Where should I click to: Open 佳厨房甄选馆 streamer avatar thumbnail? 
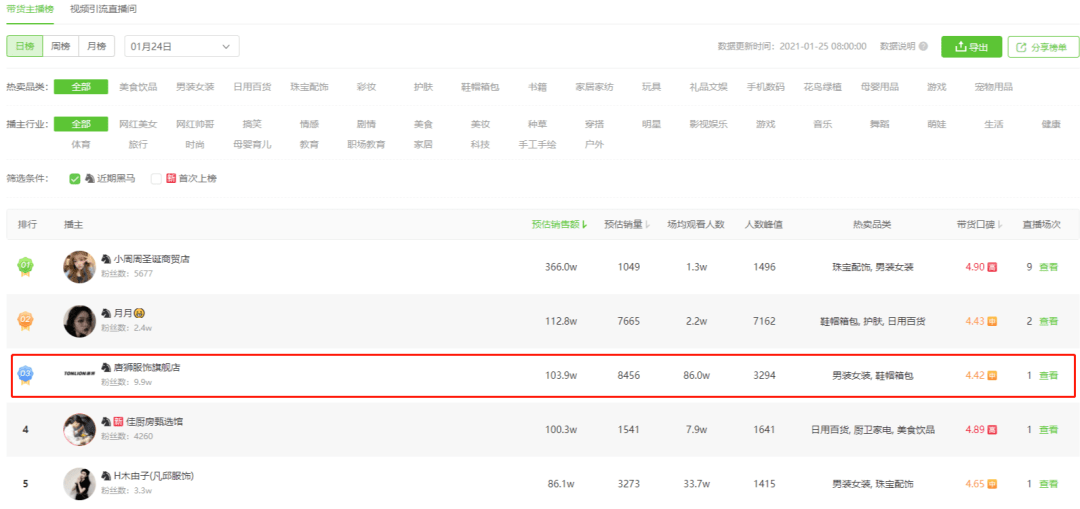click(x=79, y=430)
